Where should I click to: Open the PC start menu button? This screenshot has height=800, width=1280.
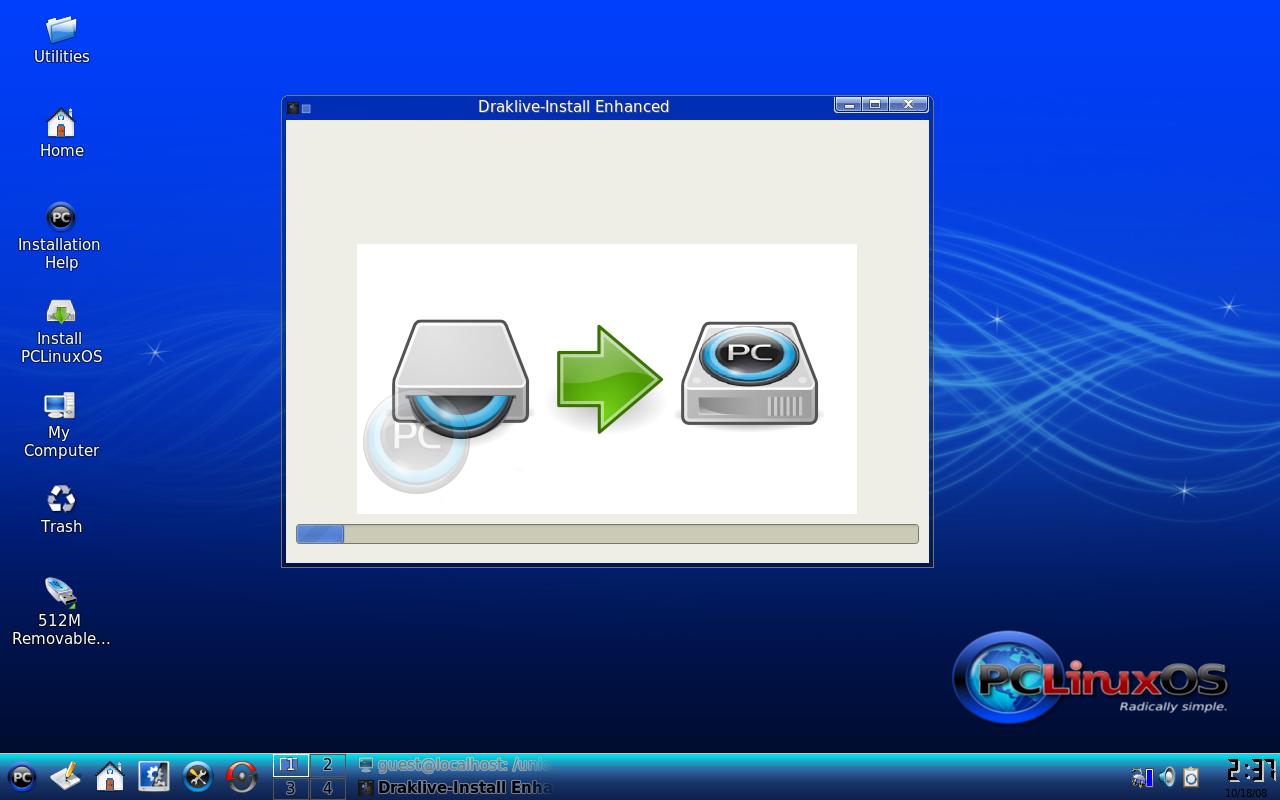pos(21,777)
